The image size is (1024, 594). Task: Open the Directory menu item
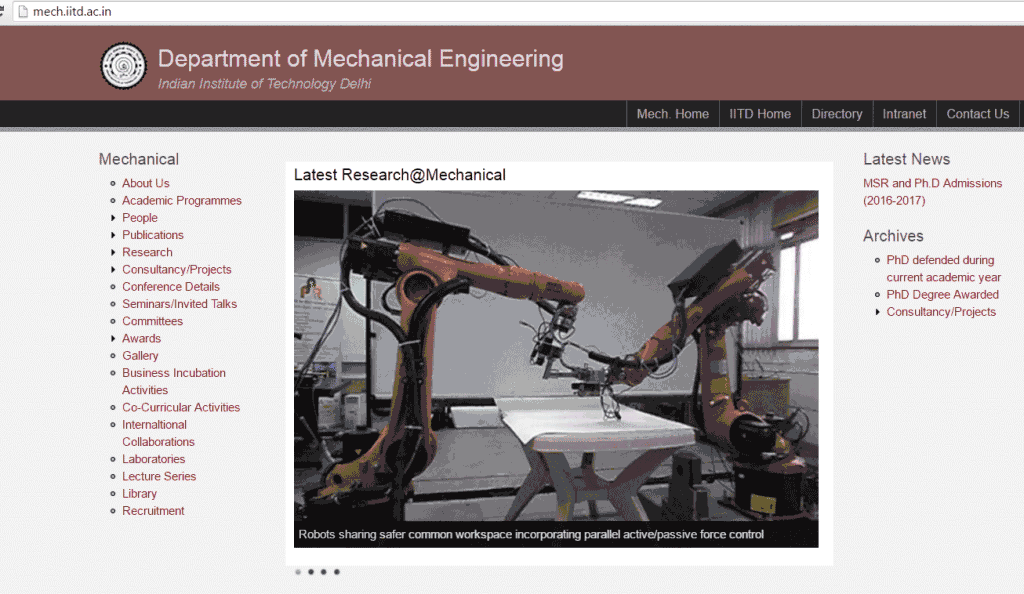837,114
